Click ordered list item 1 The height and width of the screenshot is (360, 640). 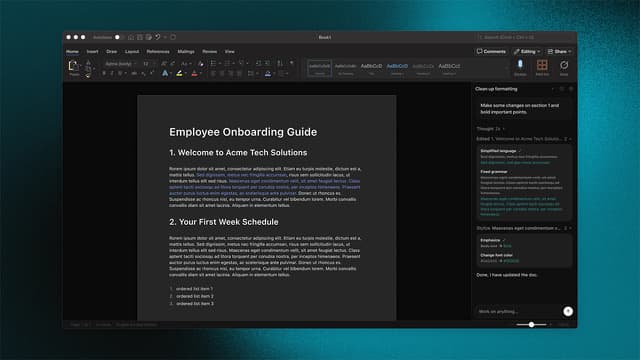point(194,289)
